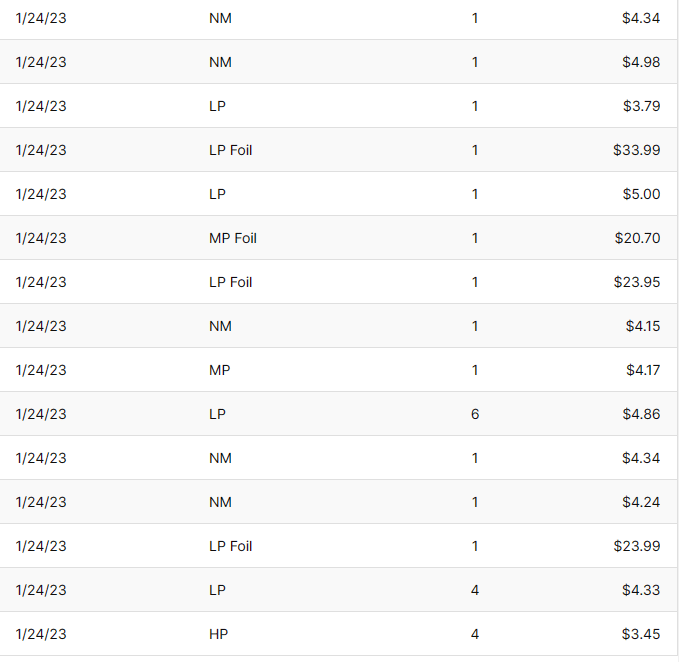Screen dimensions: 679x662
Task: Select the $23.95 price value
Action: [x=636, y=282]
